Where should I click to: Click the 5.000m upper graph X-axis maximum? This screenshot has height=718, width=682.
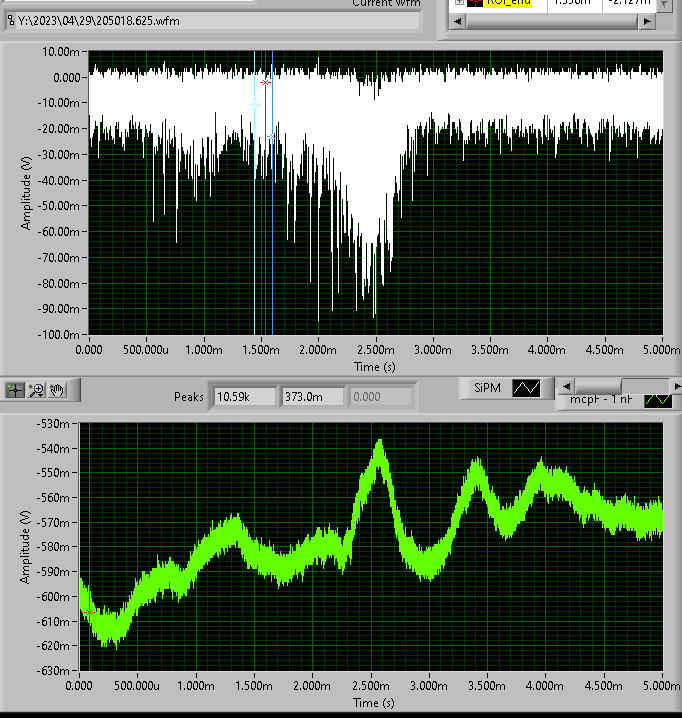click(x=661, y=350)
